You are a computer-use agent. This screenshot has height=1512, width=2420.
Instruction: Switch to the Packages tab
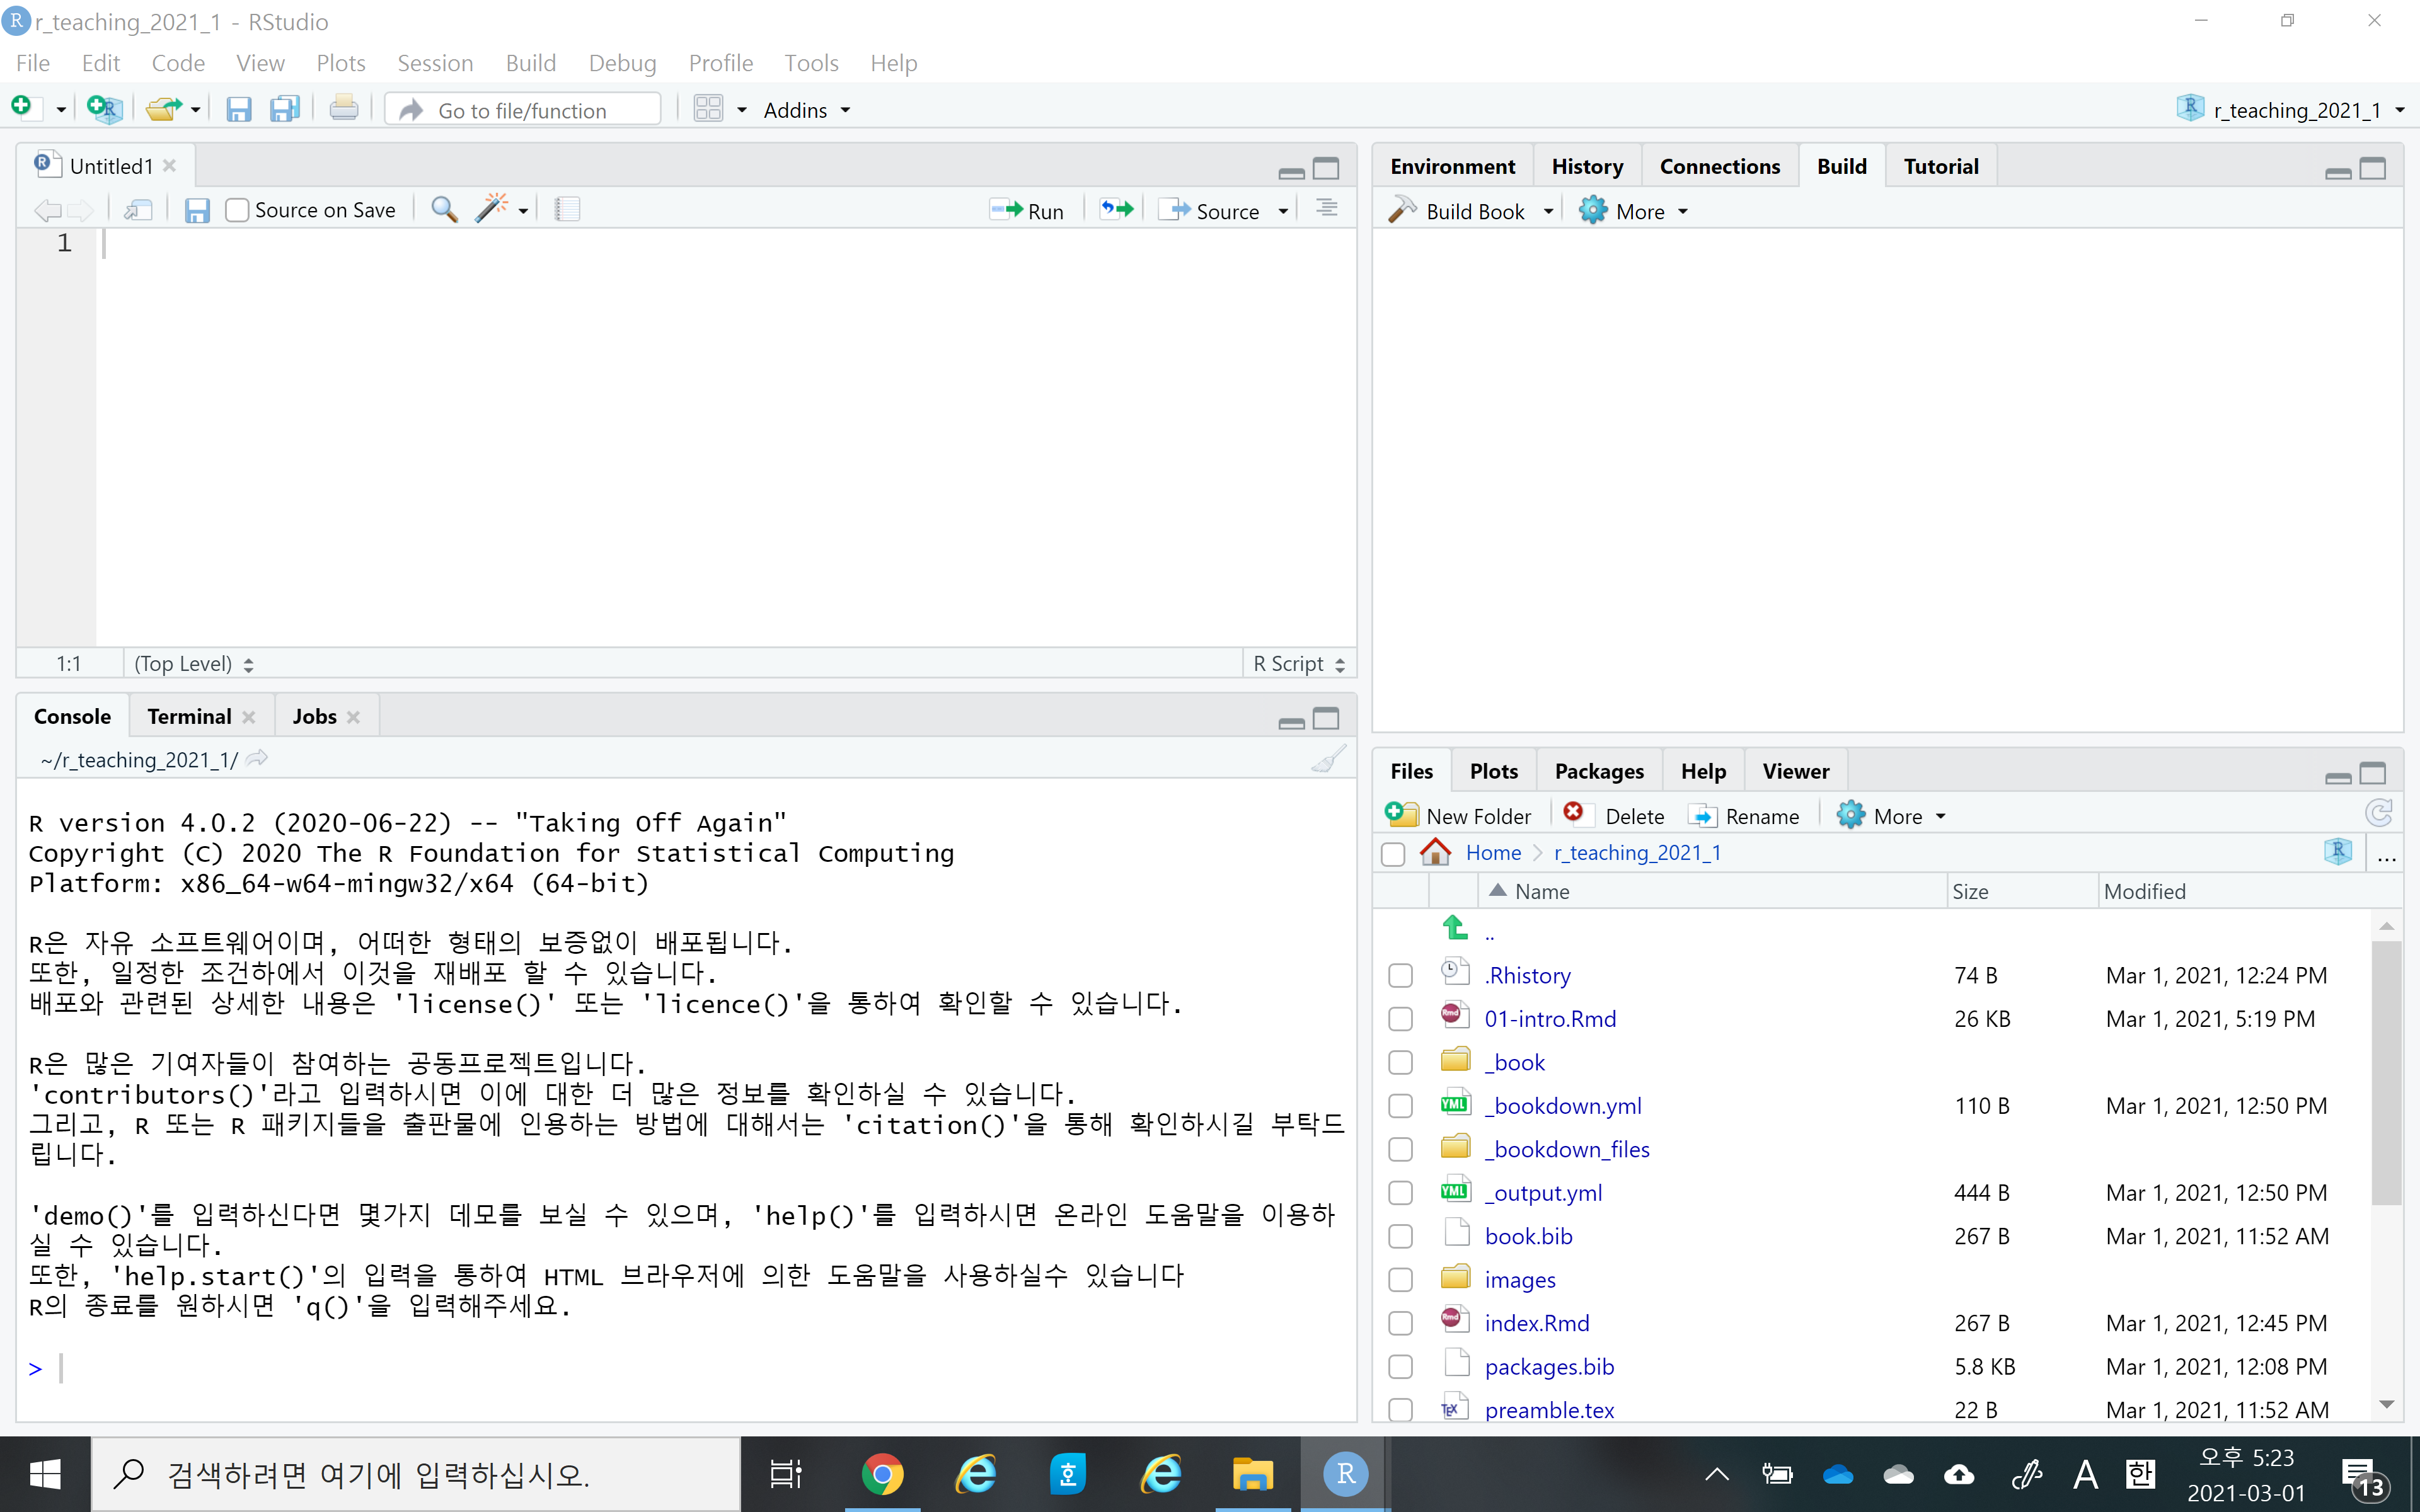[x=1598, y=771]
